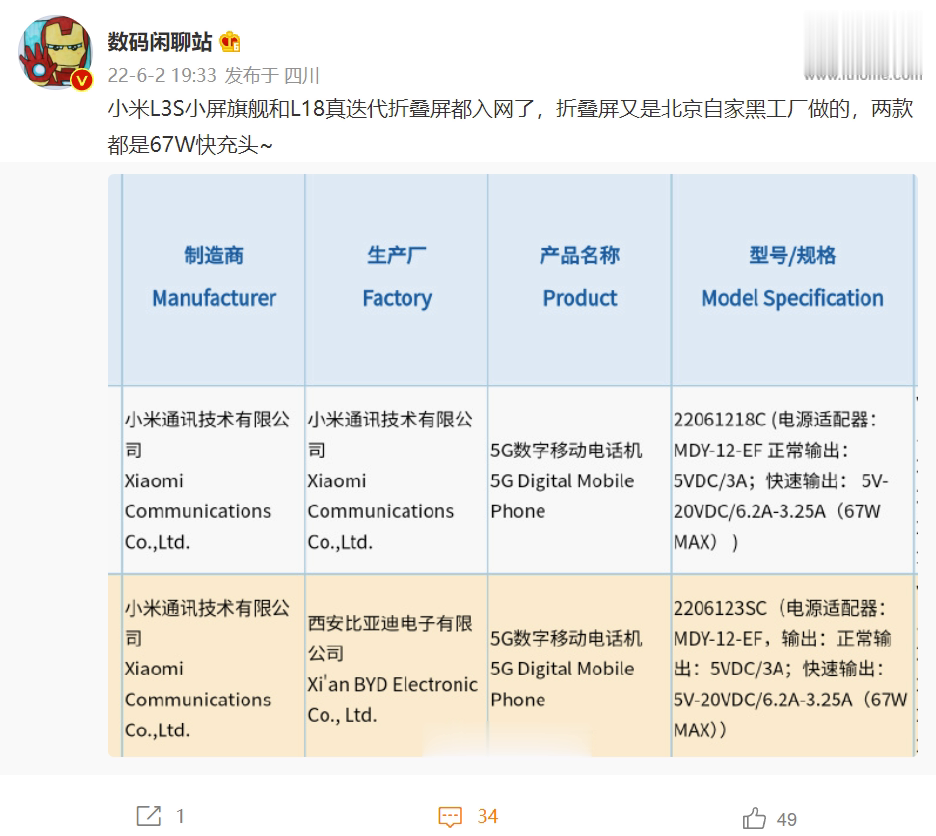Click the repost count 1
Screen dimensions: 936x836
pyautogui.click(x=180, y=816)
